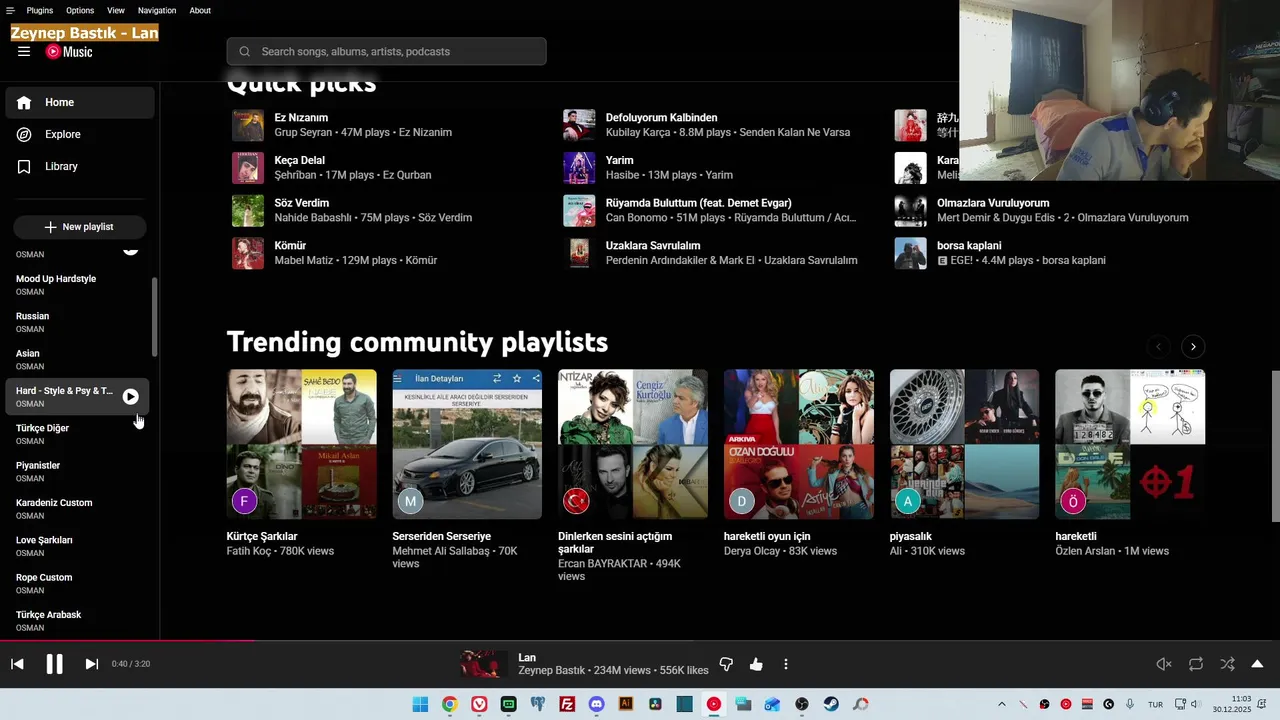
Task: Create a New playlist
Action: (80, 227)
